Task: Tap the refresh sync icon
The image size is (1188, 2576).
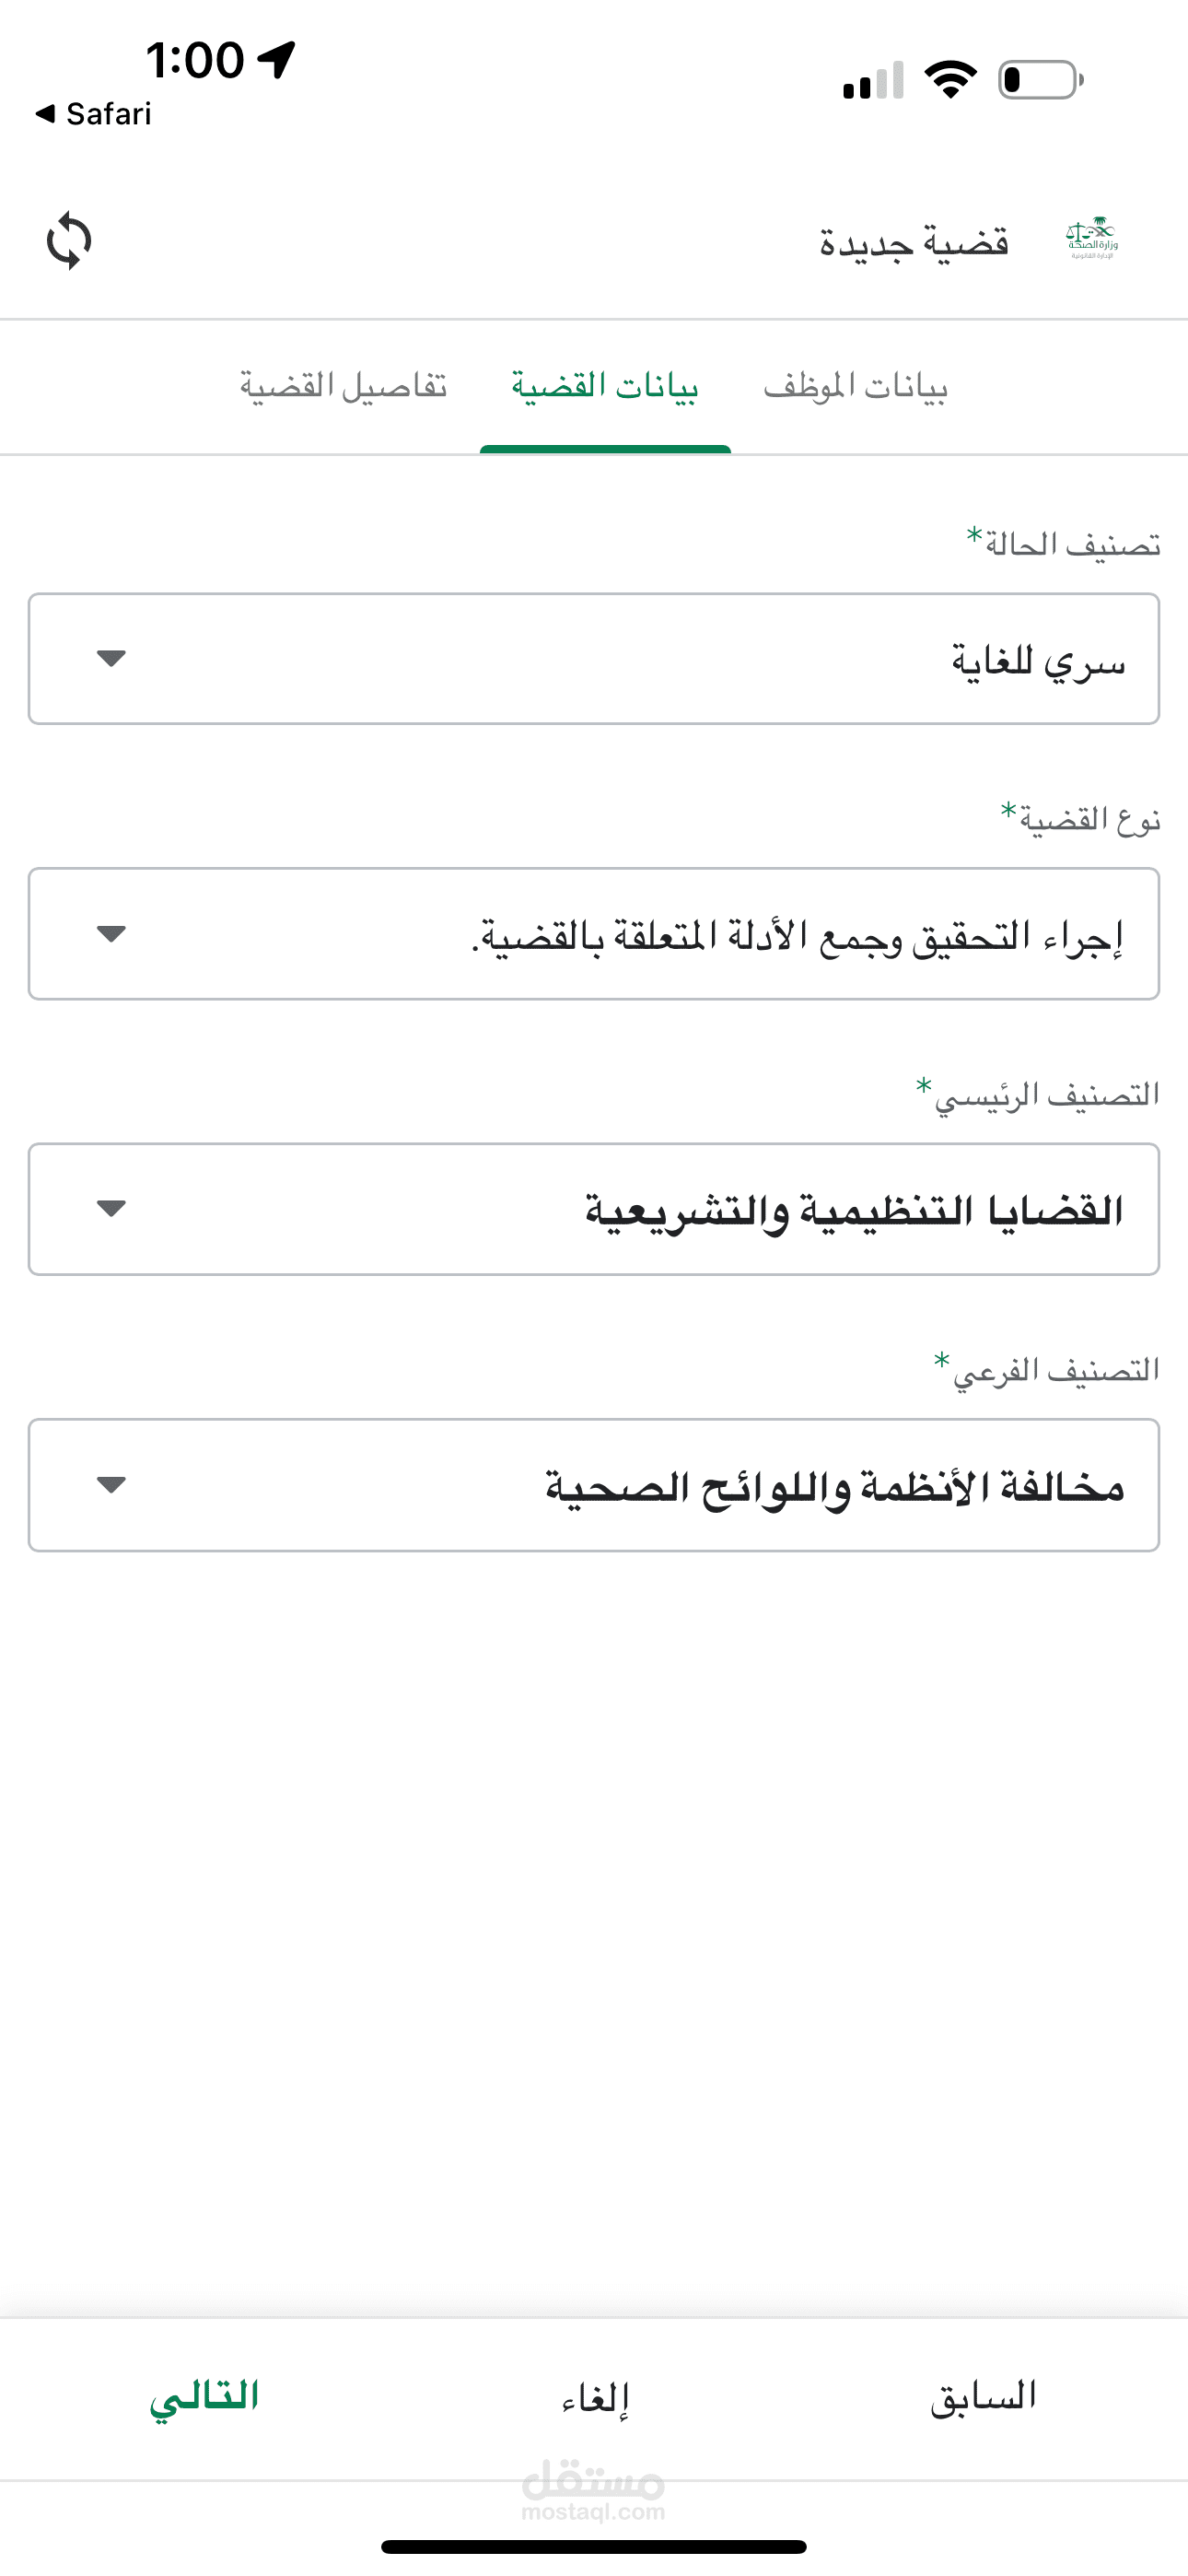Action: [69, 241]
